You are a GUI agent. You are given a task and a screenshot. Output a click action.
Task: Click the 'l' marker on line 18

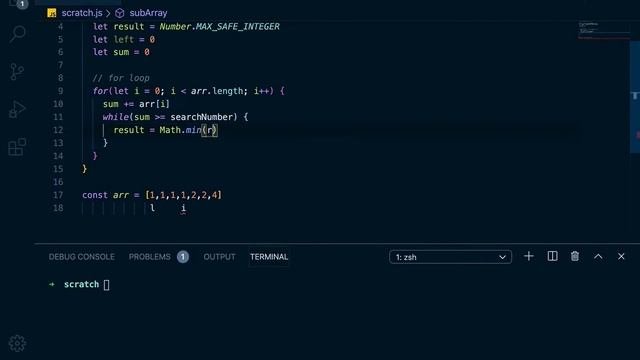click(152, 208)
